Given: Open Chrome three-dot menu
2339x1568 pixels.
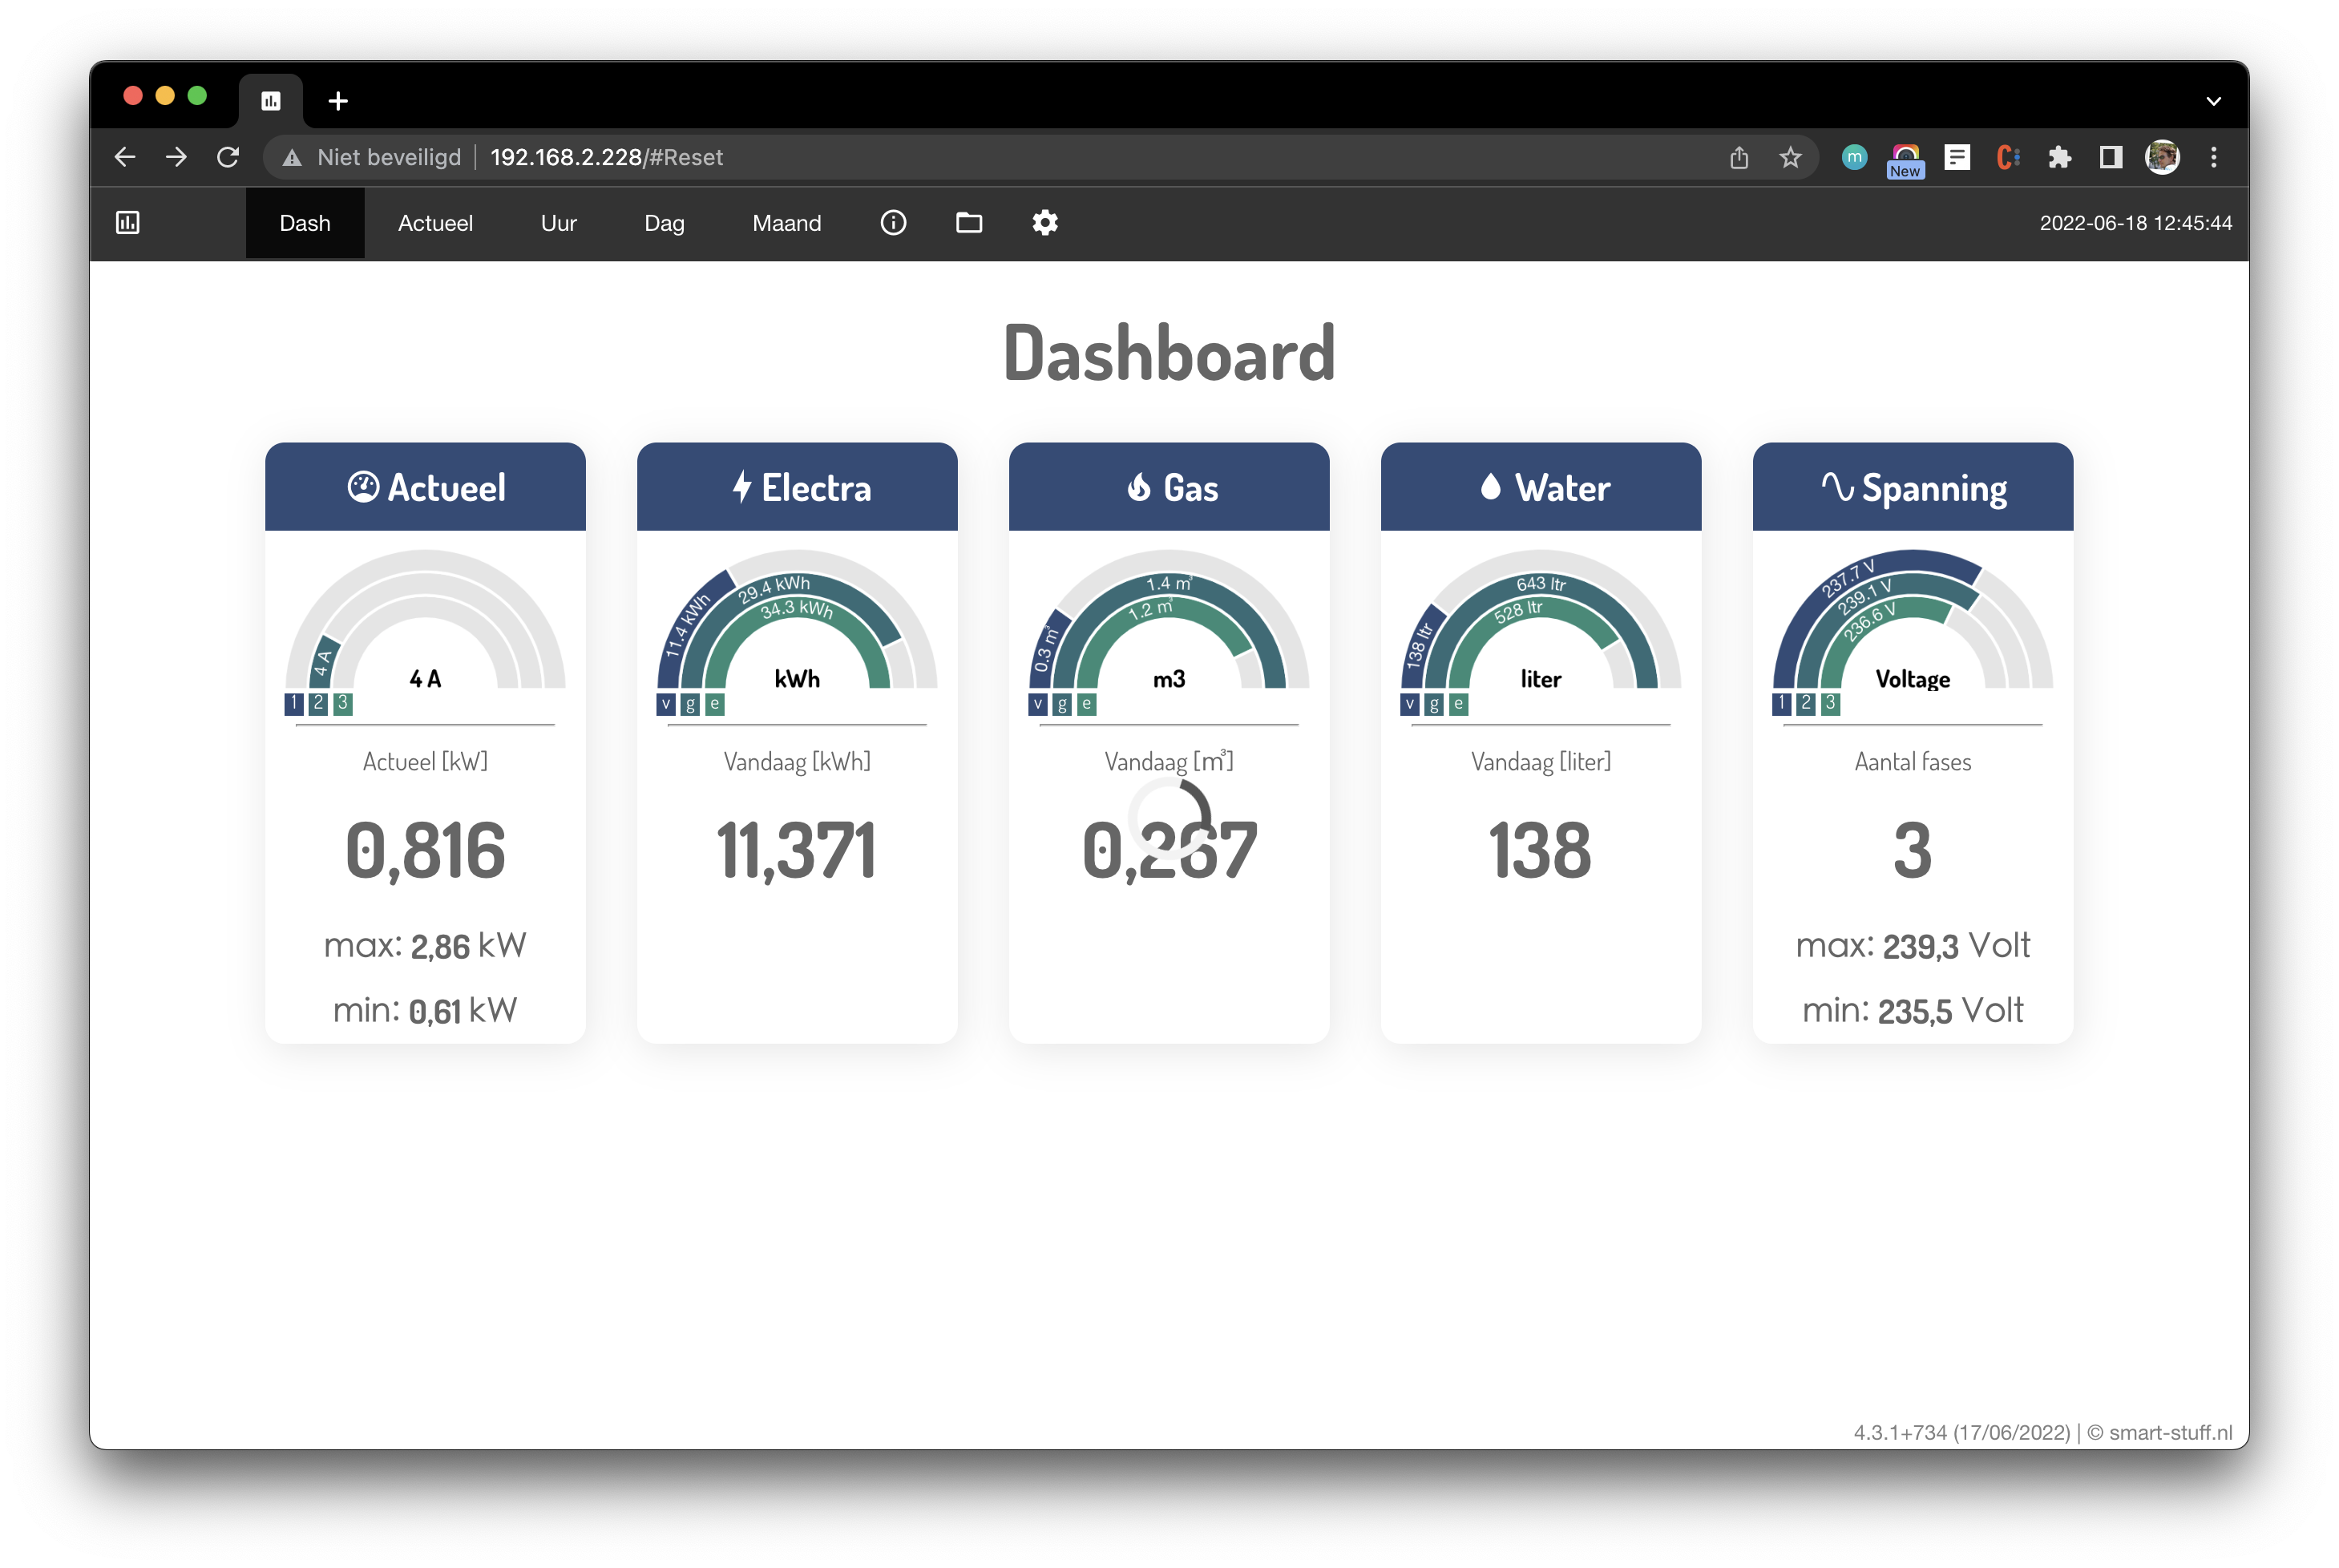Looking at the screenshot, I should tap(2213, 157).
